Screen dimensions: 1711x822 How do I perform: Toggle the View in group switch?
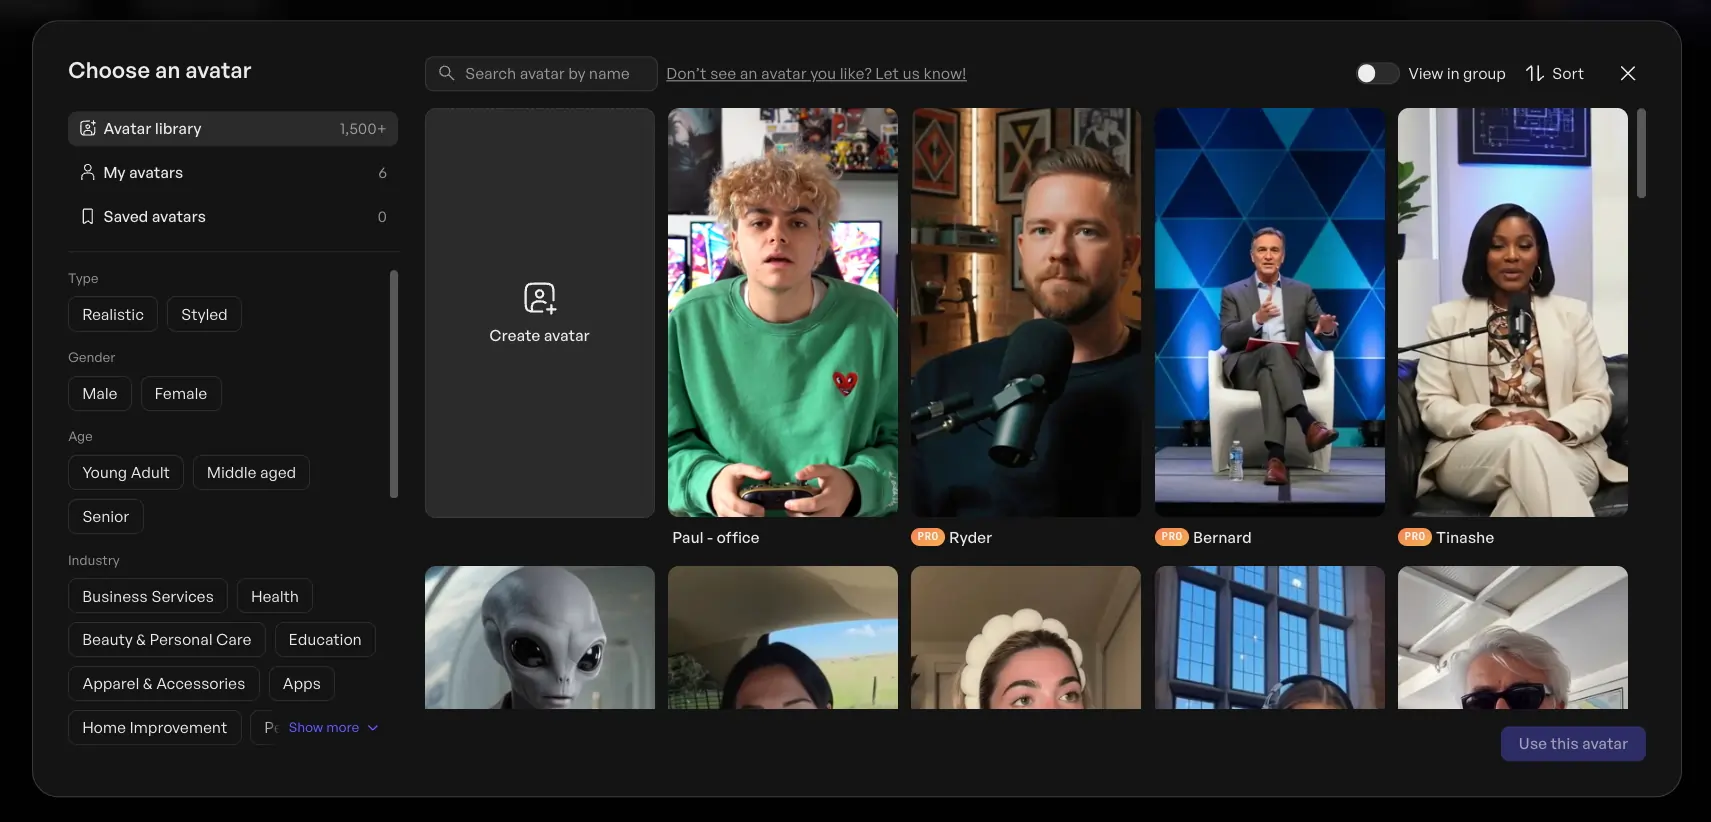click(x=1377, y=73)
